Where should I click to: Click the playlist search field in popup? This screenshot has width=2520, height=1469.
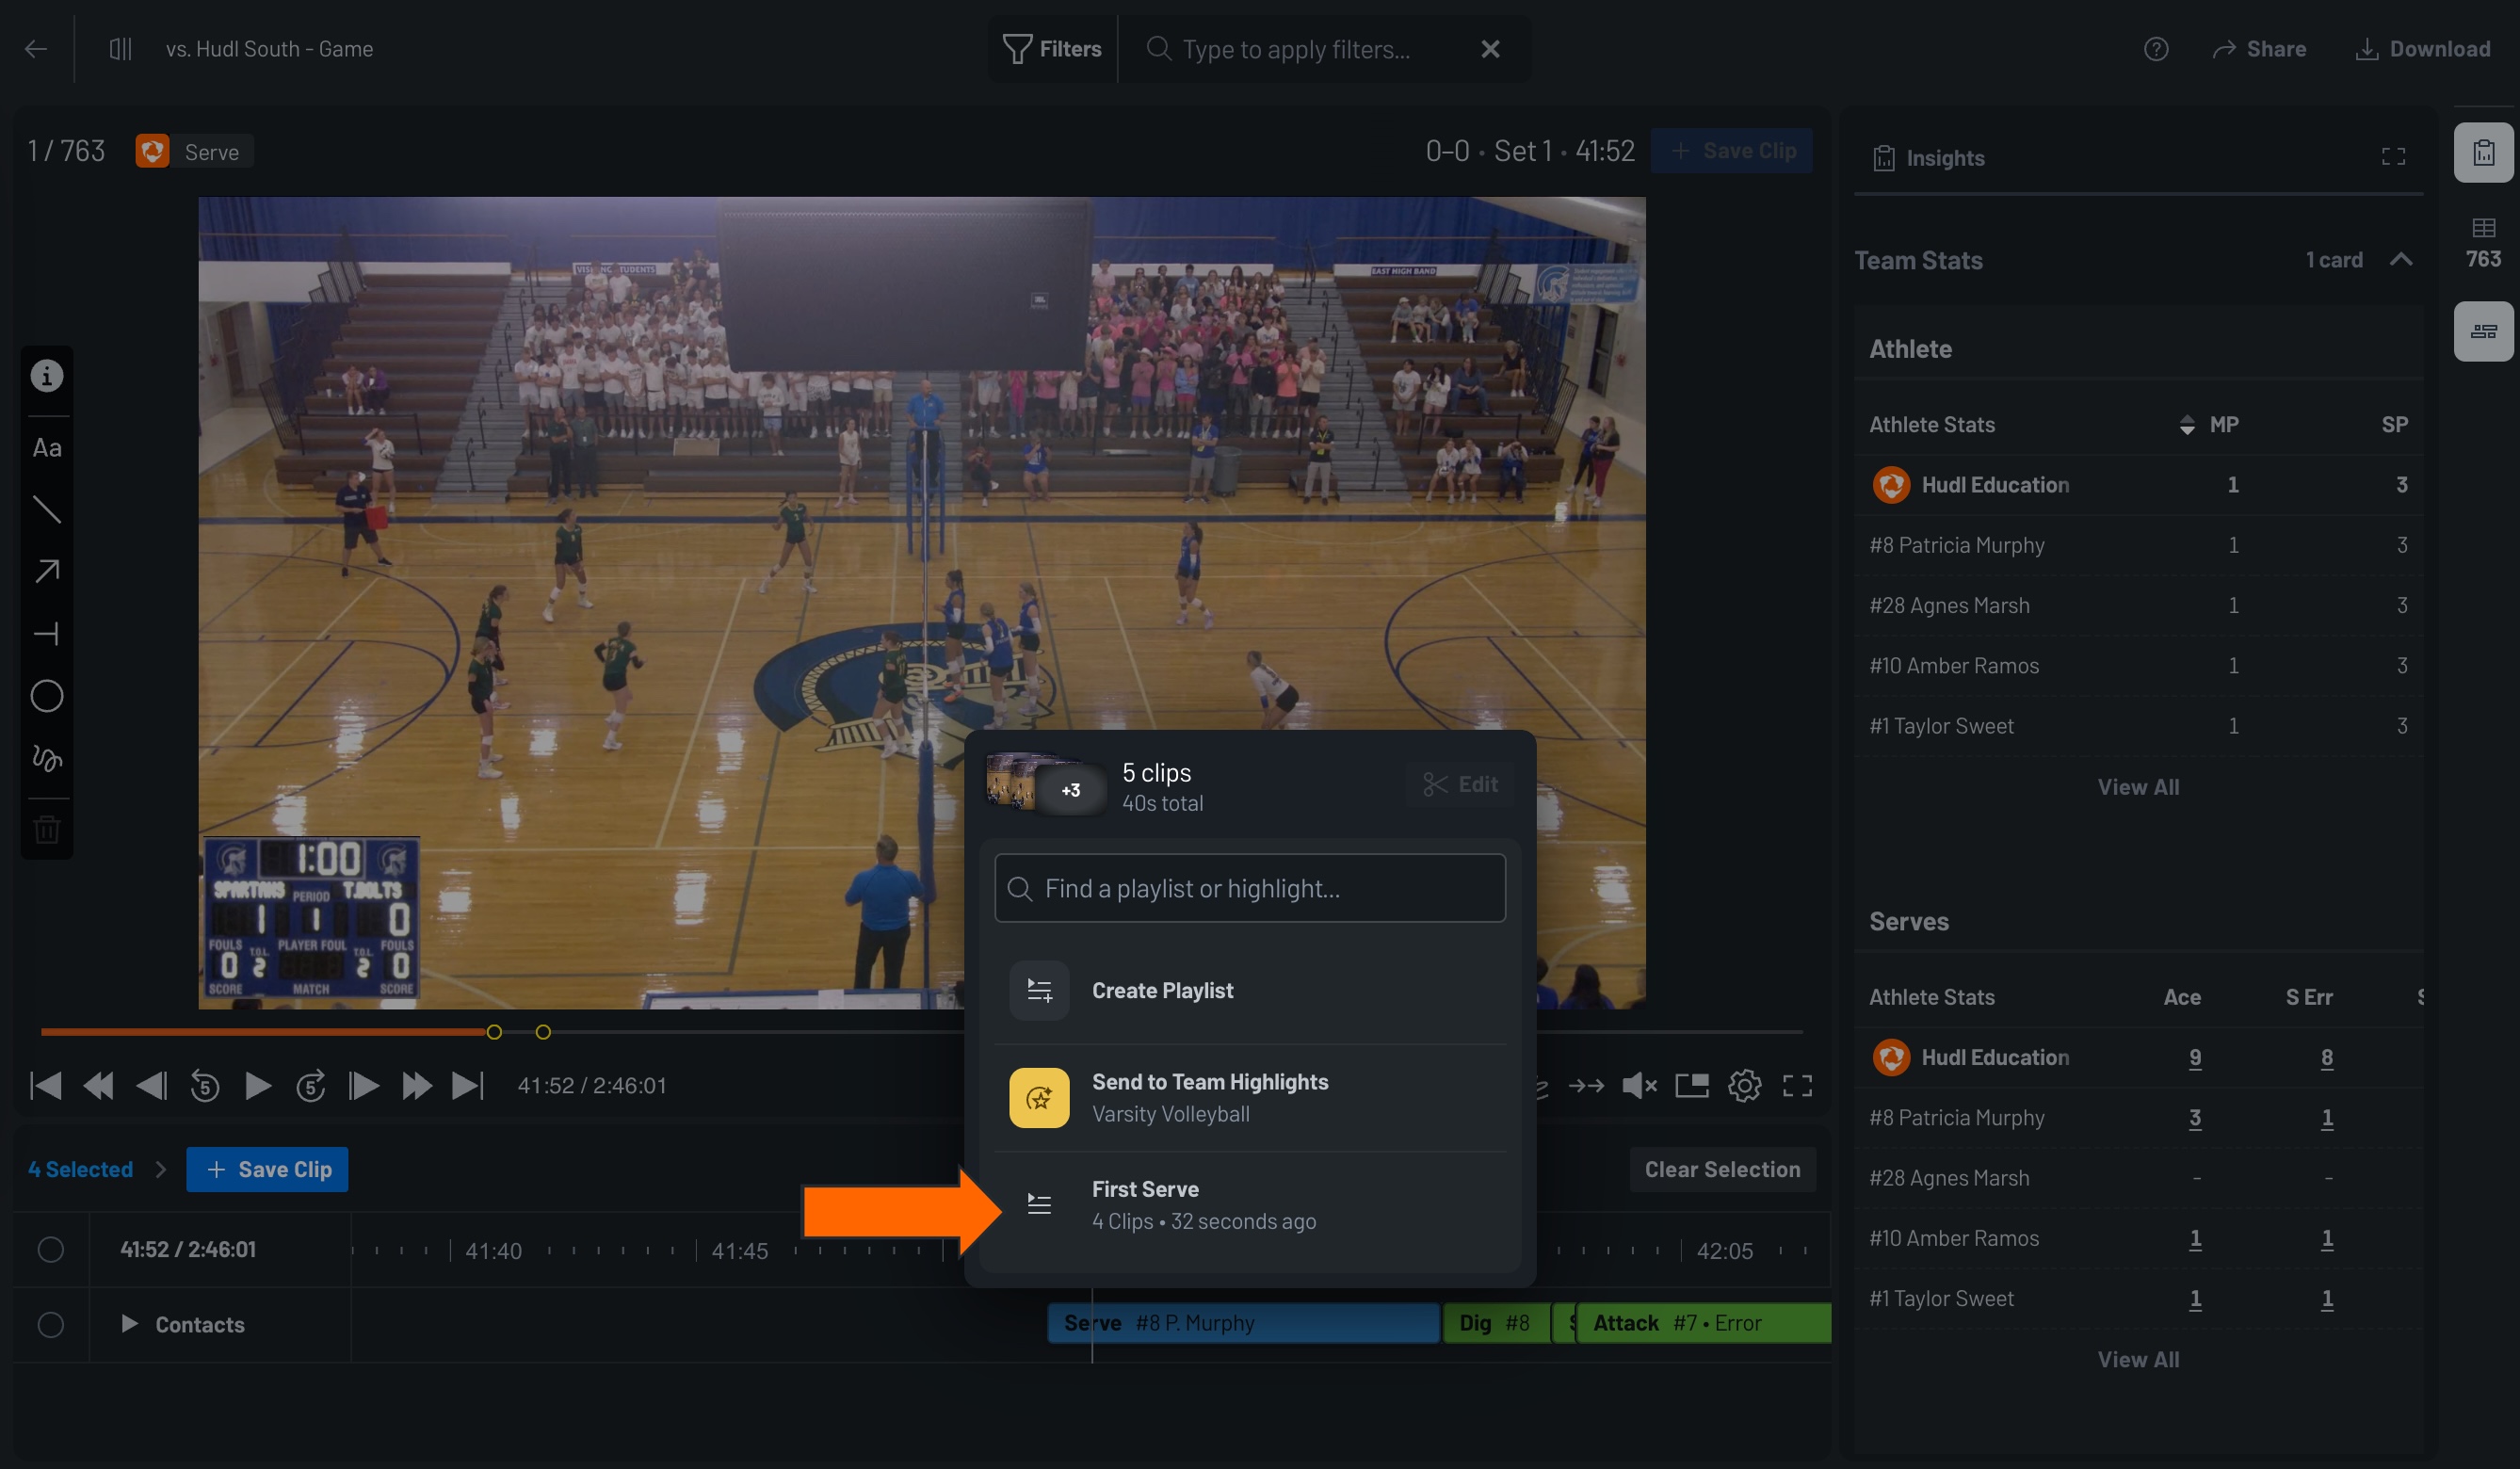(x=1249, y=888)
